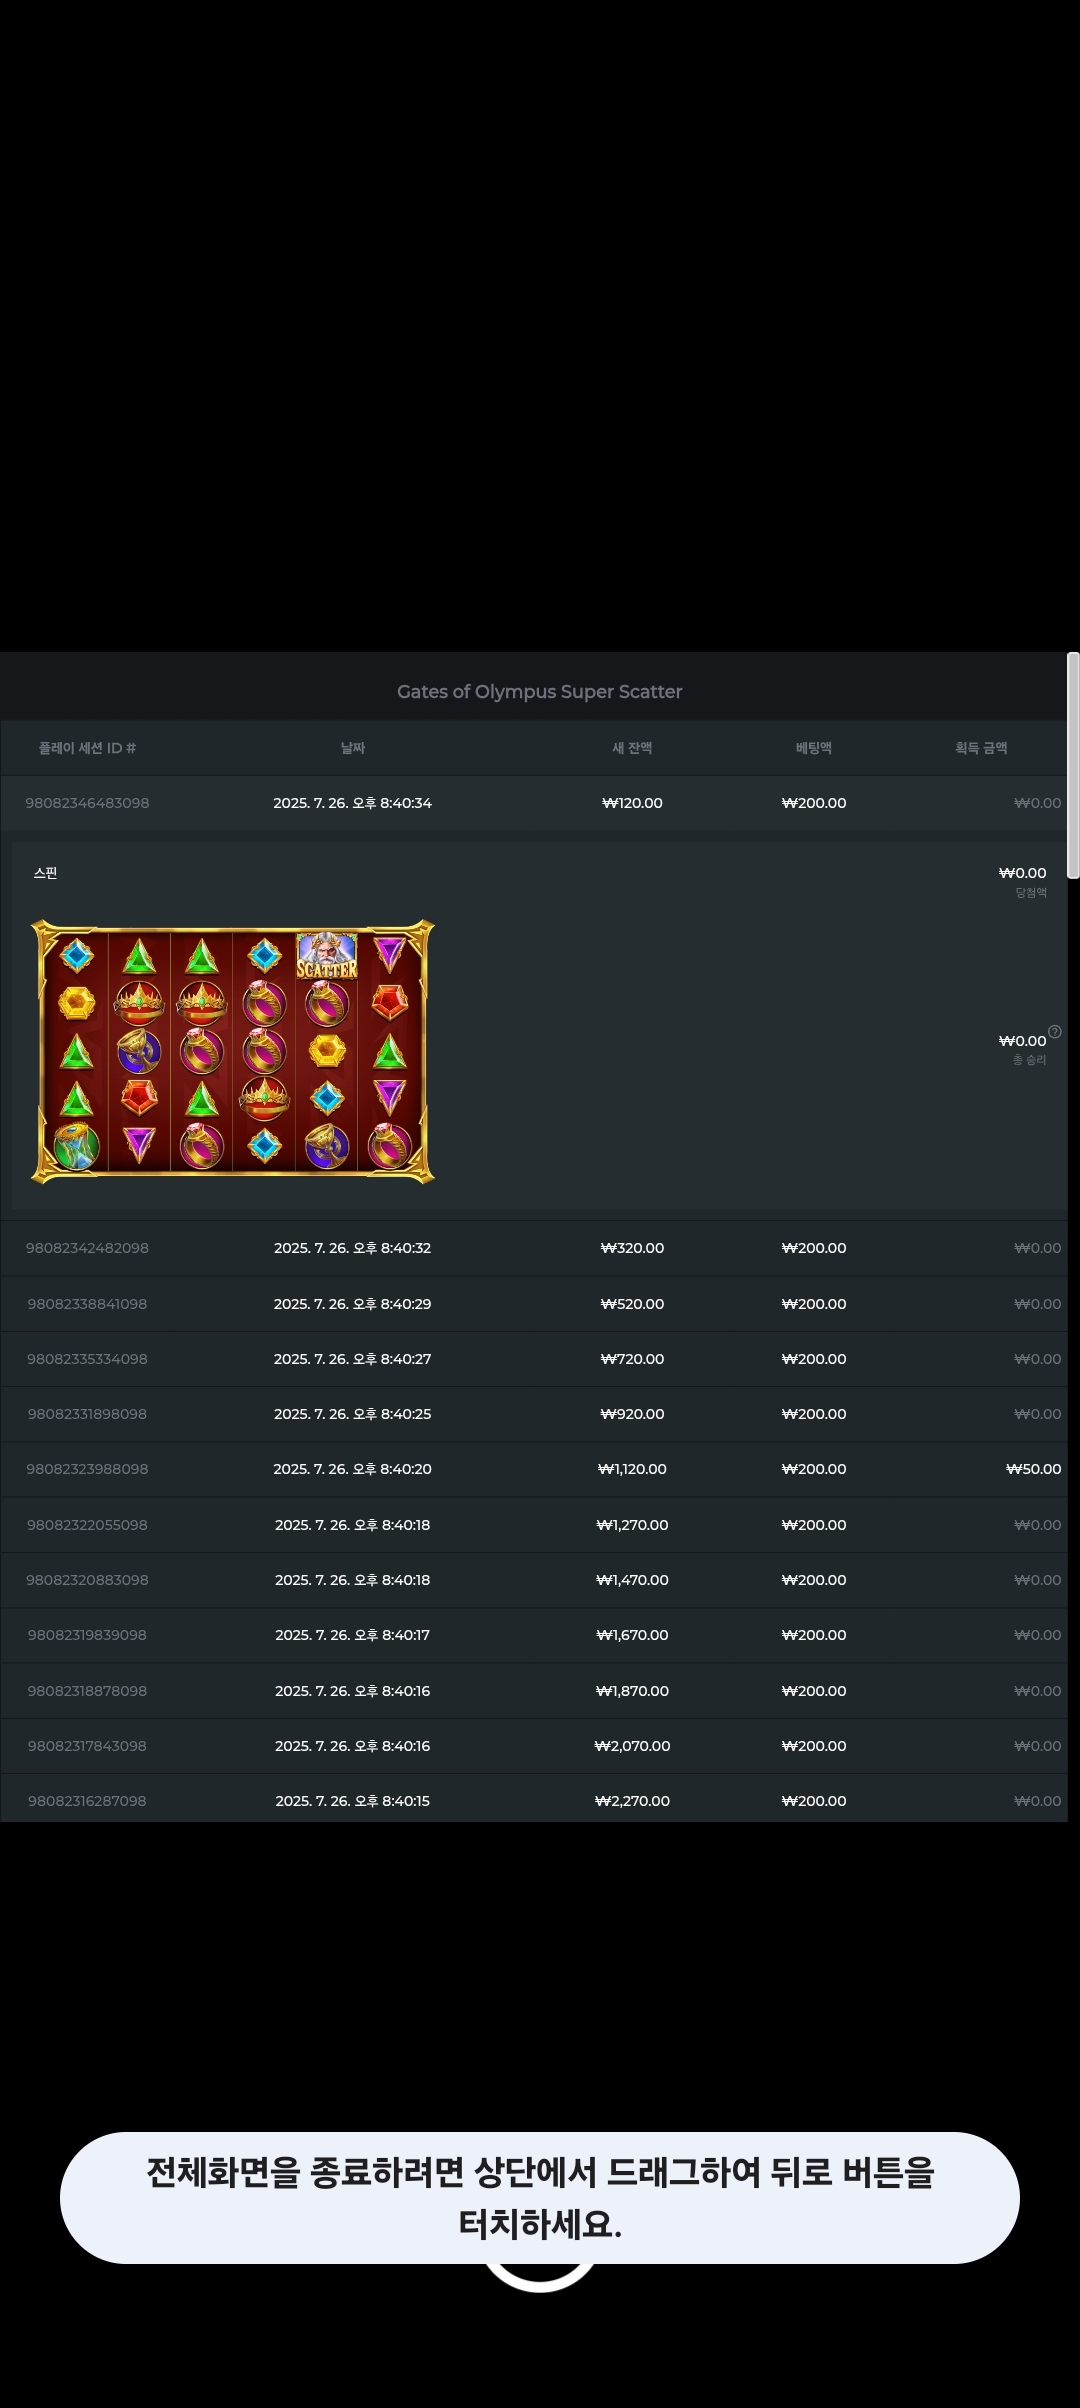Select session ID 98082316287098
Screen dimensions: 1080x2408
[87, 1801]
